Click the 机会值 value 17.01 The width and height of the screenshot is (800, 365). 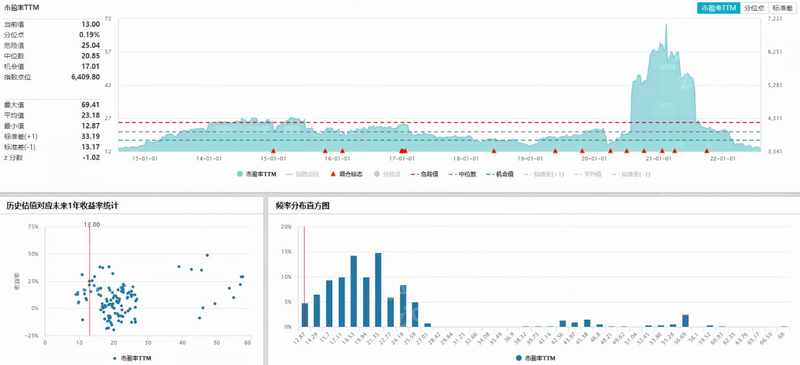[x=90, y=66]
